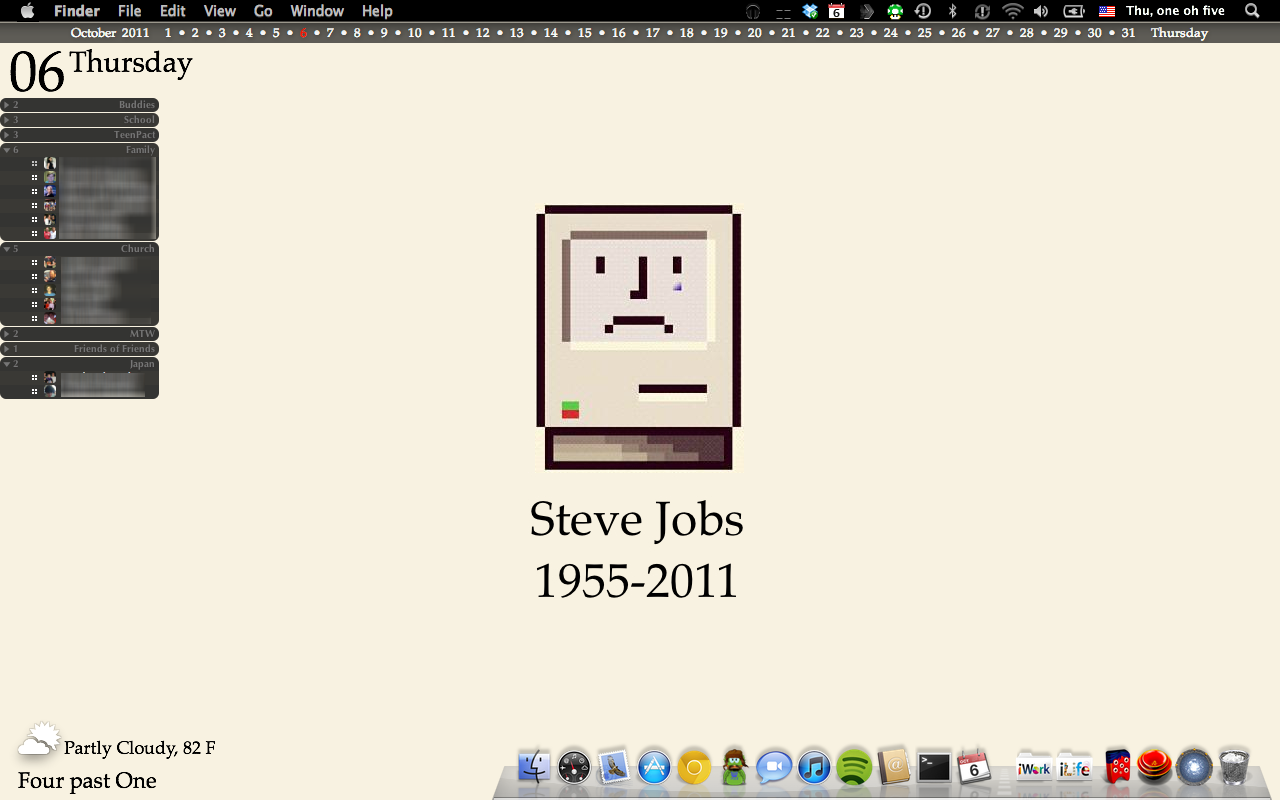
Task: Select the first contact in Family group
Action: coord(79,163)
